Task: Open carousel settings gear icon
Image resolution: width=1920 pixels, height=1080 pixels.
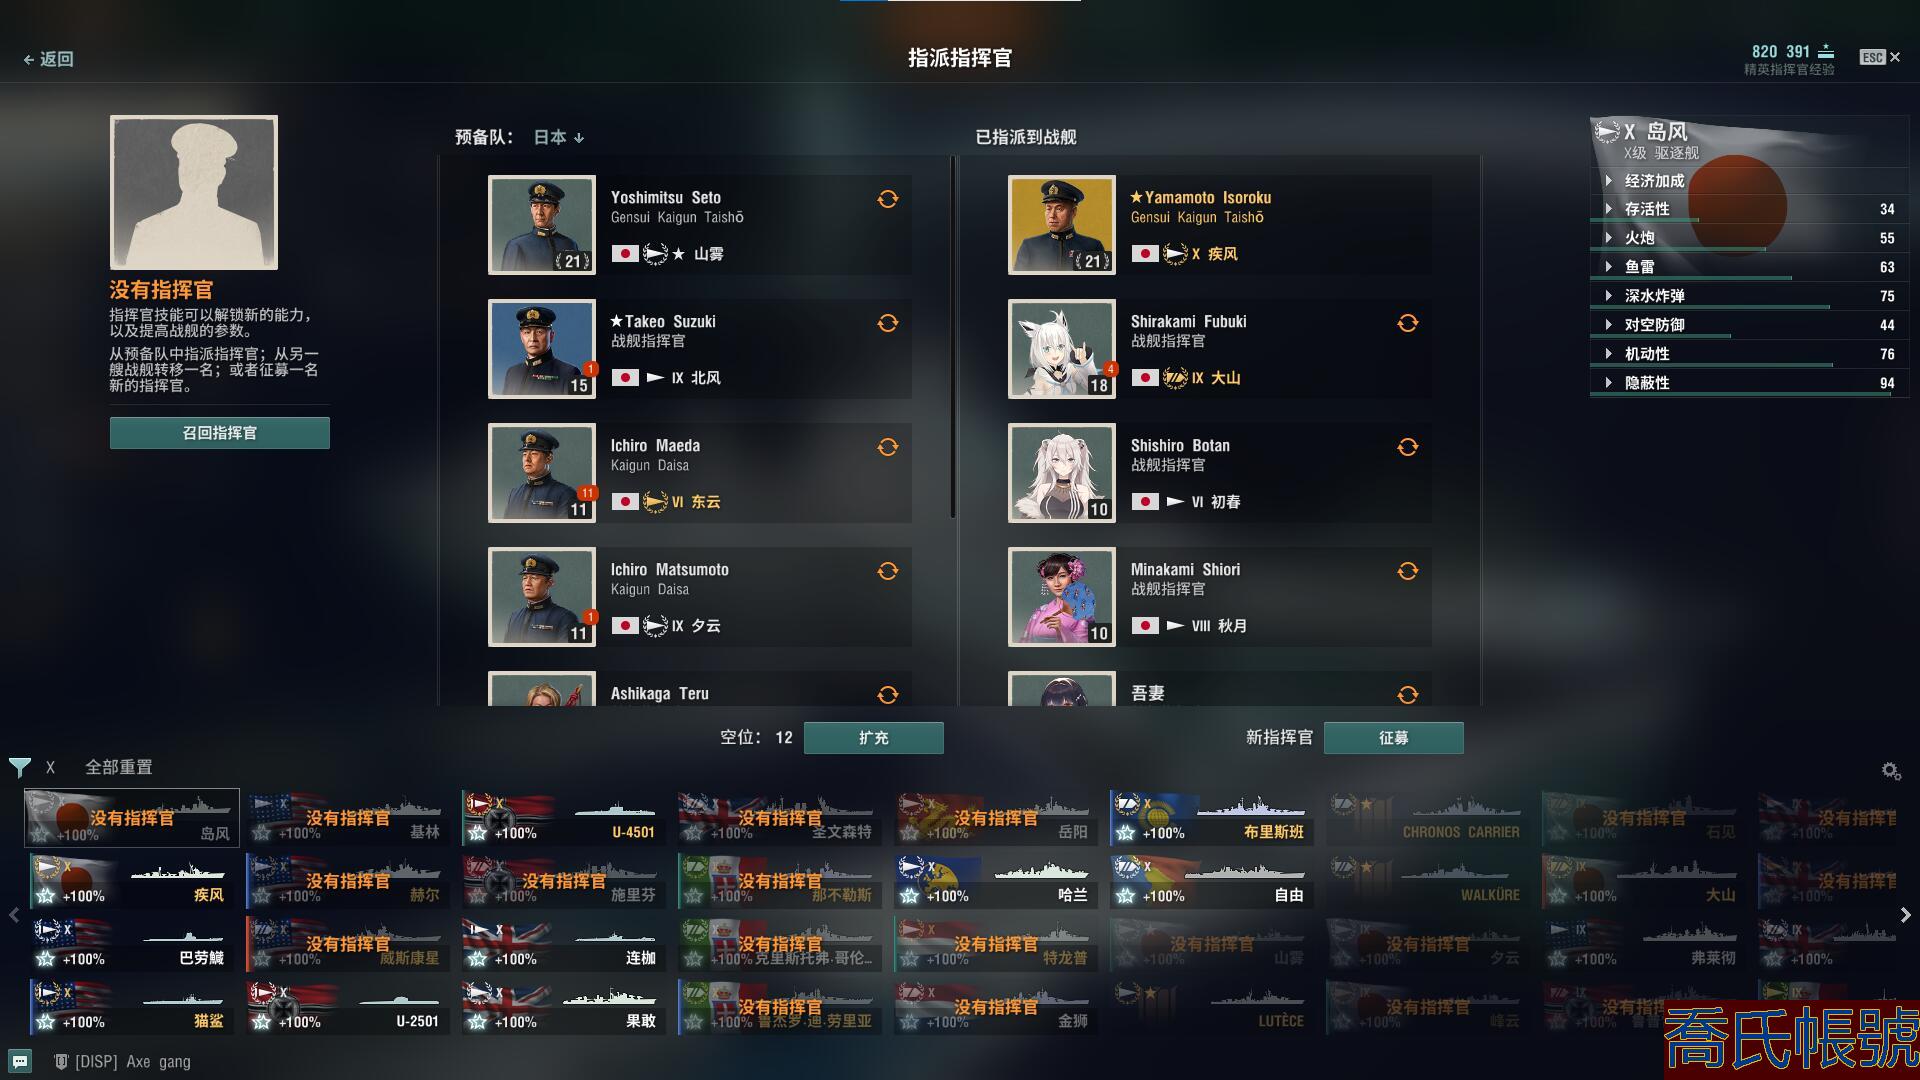Action: tap(1890, 770)
